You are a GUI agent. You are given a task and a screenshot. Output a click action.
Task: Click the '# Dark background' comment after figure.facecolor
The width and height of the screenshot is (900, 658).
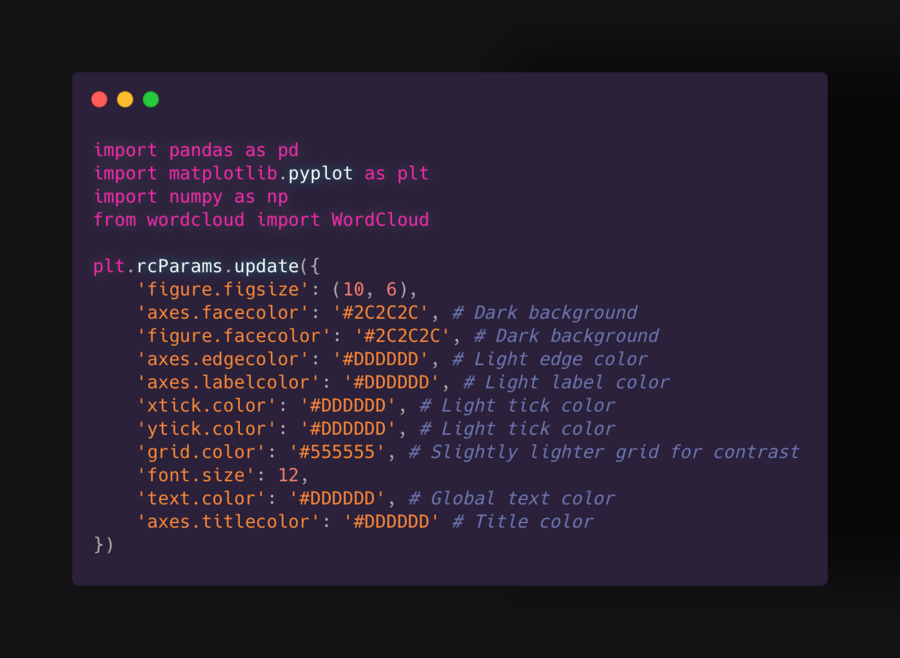click(x=566, y=336)
